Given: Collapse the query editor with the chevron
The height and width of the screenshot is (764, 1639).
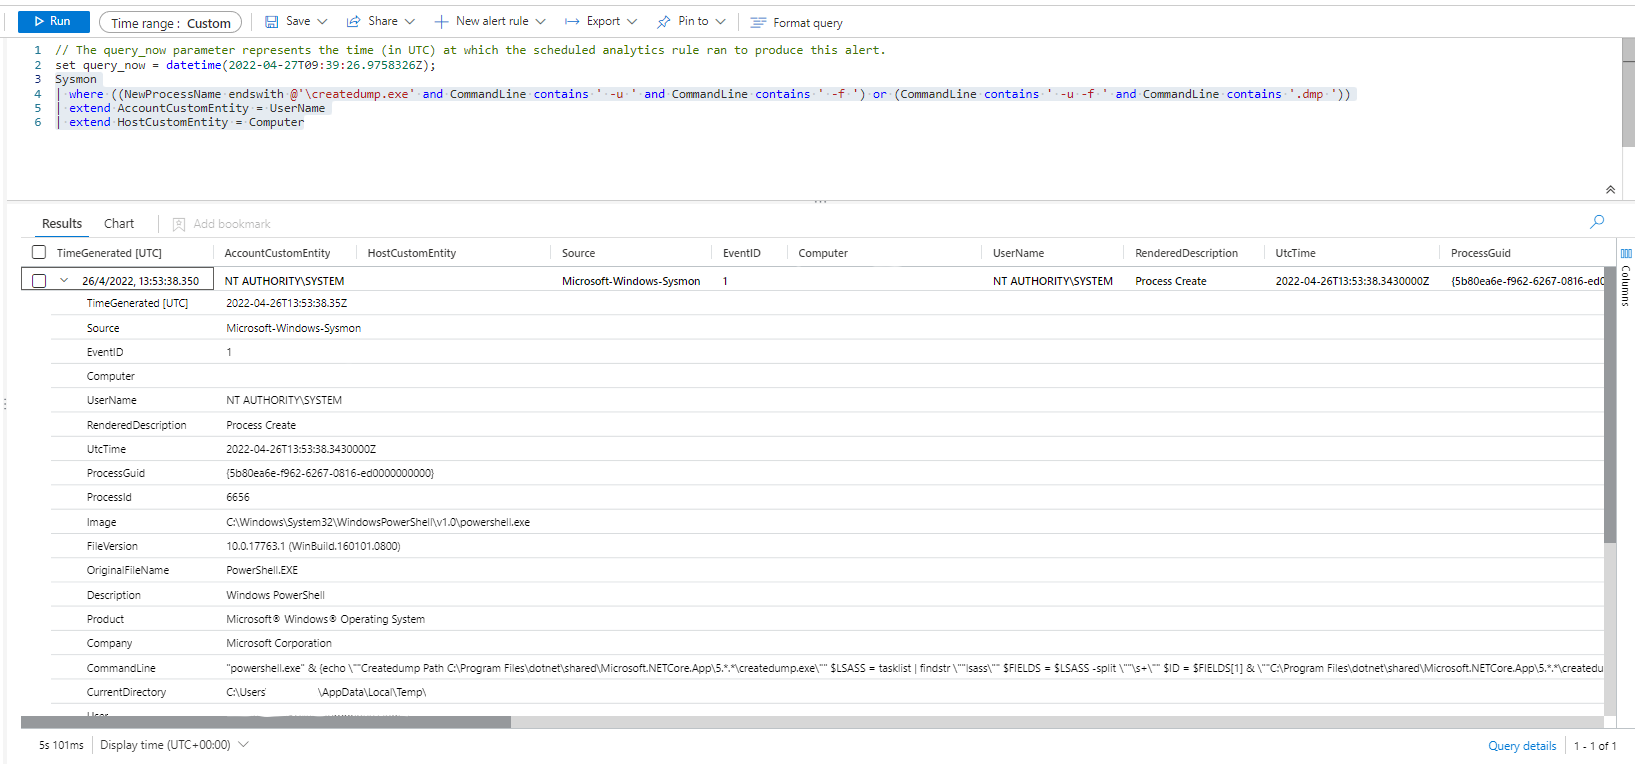Looking at the screenshot, I should 1610,190.
